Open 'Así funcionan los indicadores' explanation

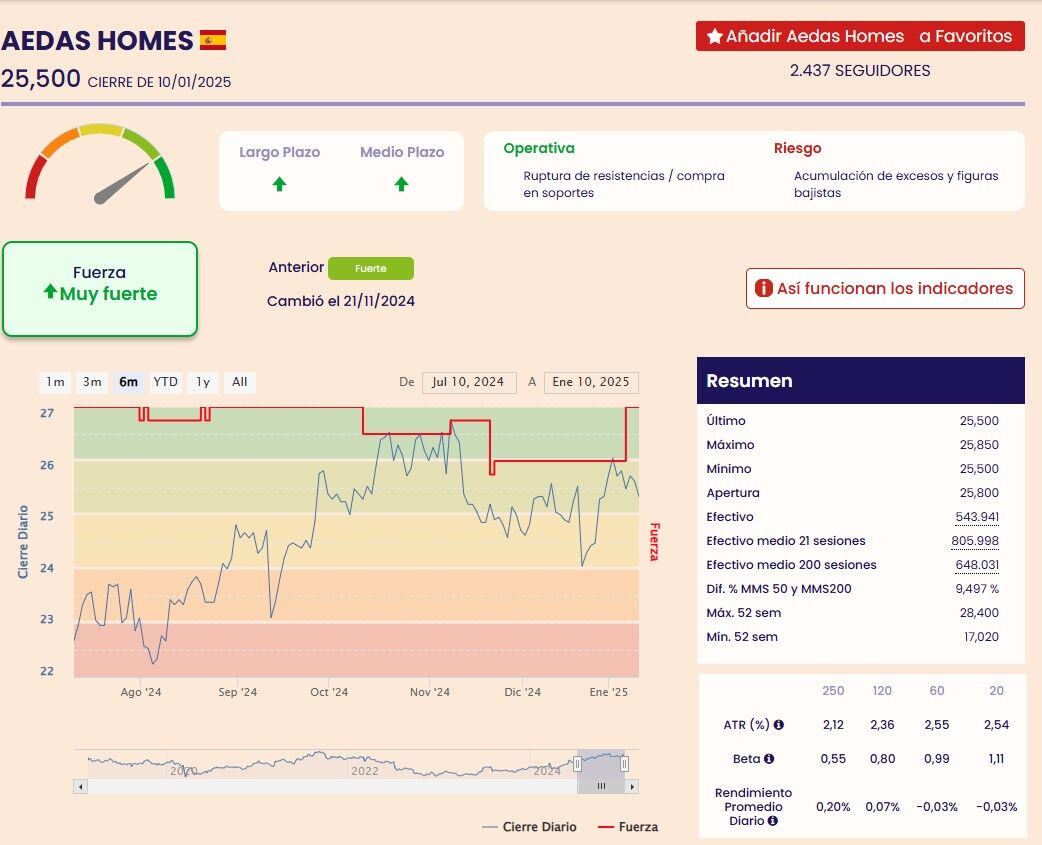(885, 288)
